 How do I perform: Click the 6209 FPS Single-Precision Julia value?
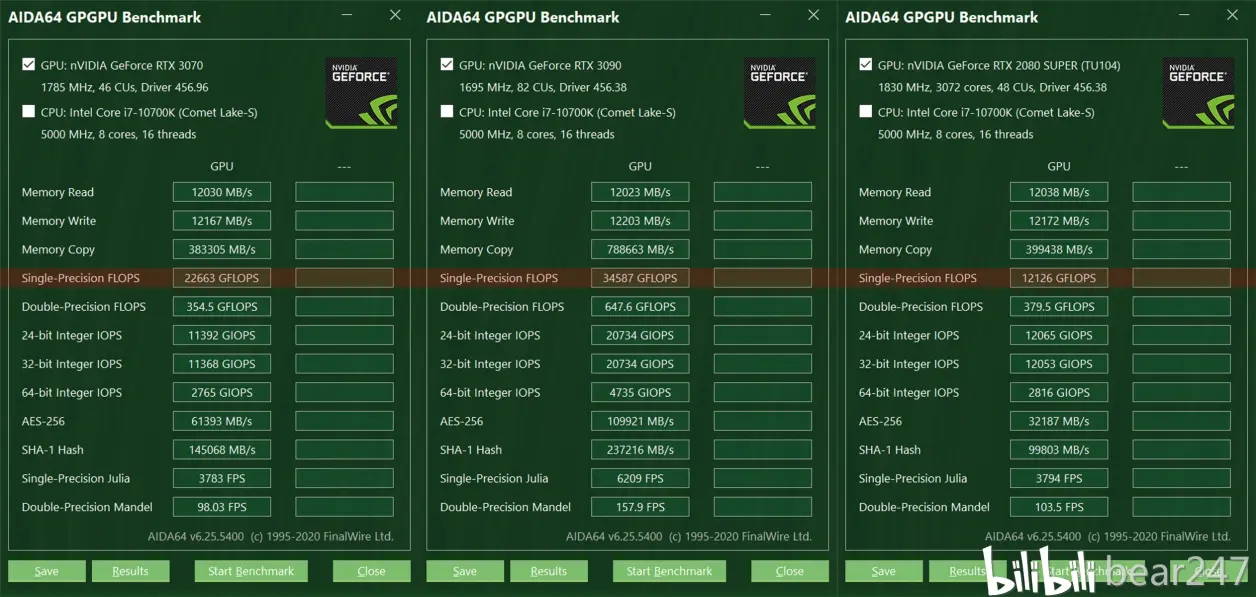click(640, 478)
